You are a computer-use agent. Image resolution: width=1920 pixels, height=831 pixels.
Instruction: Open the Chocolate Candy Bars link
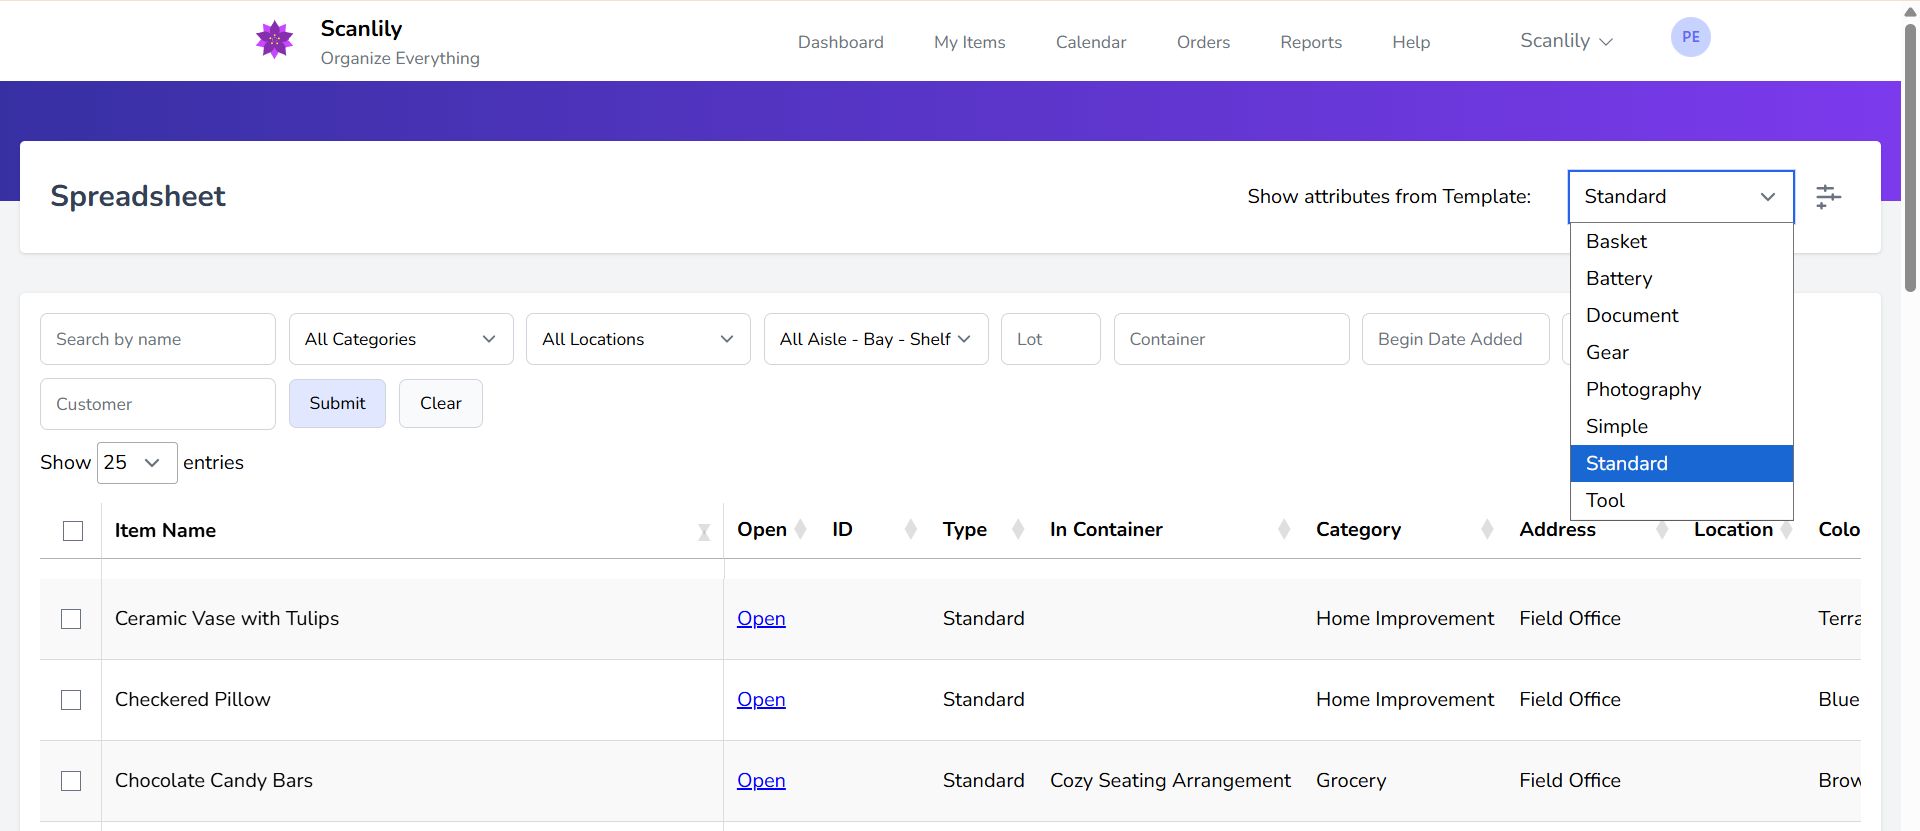tap(761, 781)
